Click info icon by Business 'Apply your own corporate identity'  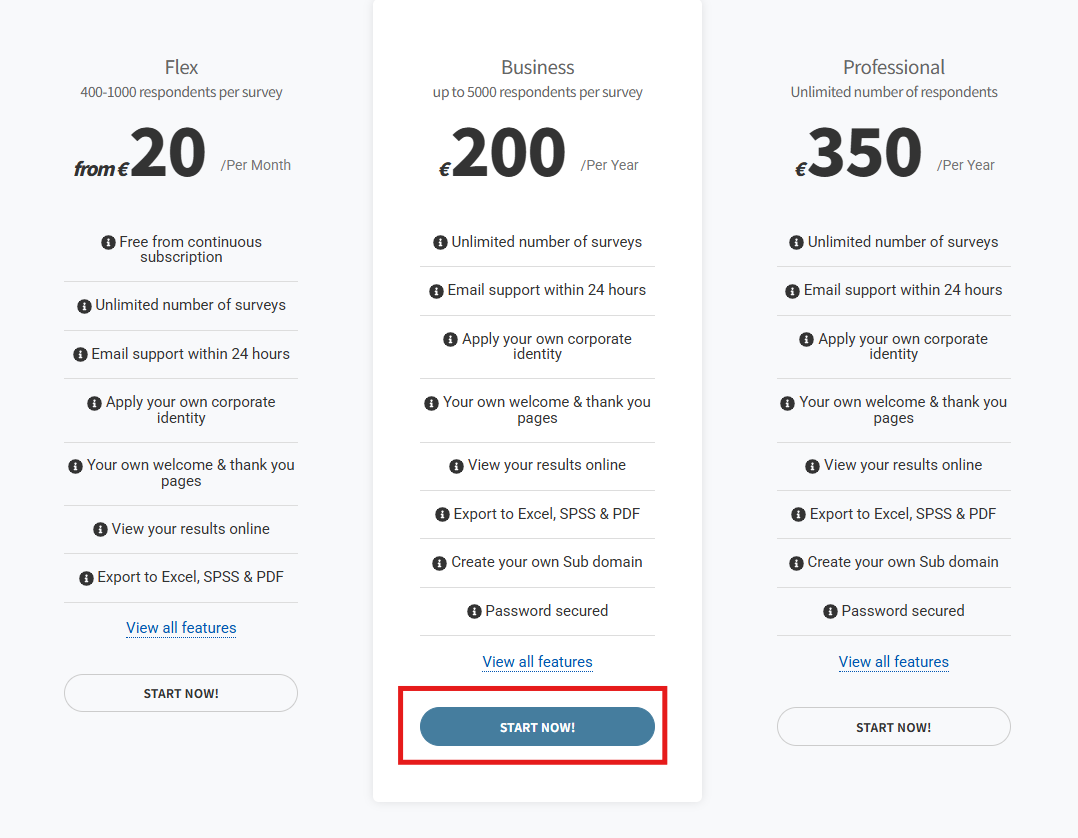click(451, 340)
